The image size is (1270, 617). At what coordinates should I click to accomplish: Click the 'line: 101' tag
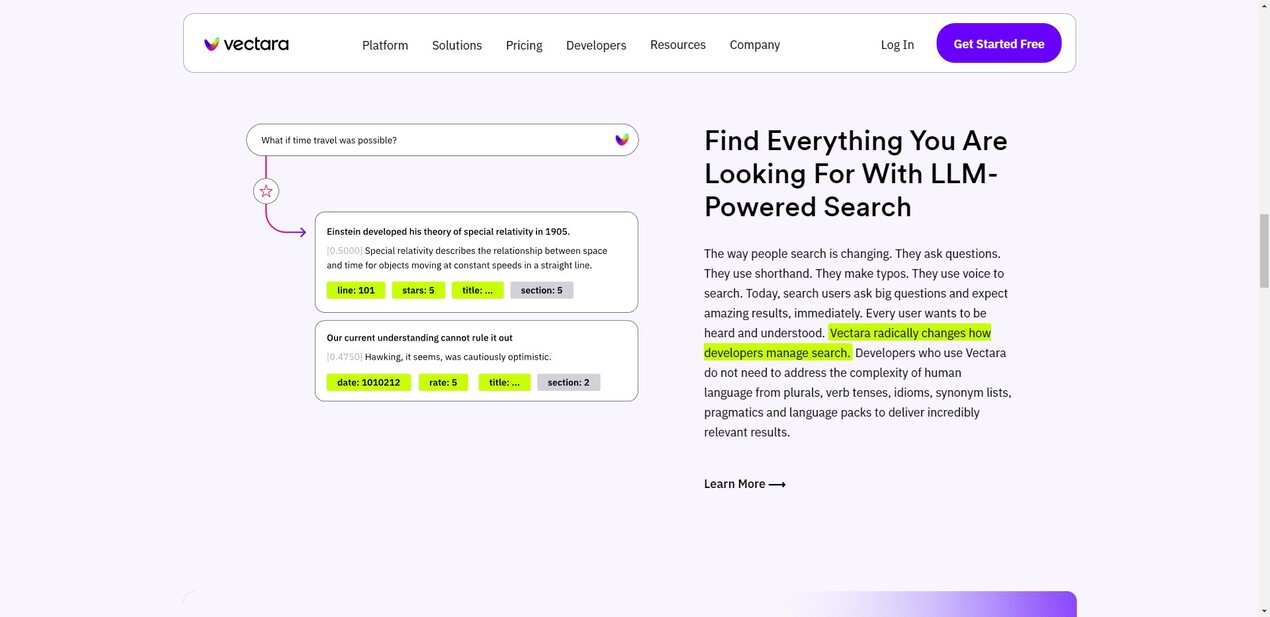click(356, 290)
